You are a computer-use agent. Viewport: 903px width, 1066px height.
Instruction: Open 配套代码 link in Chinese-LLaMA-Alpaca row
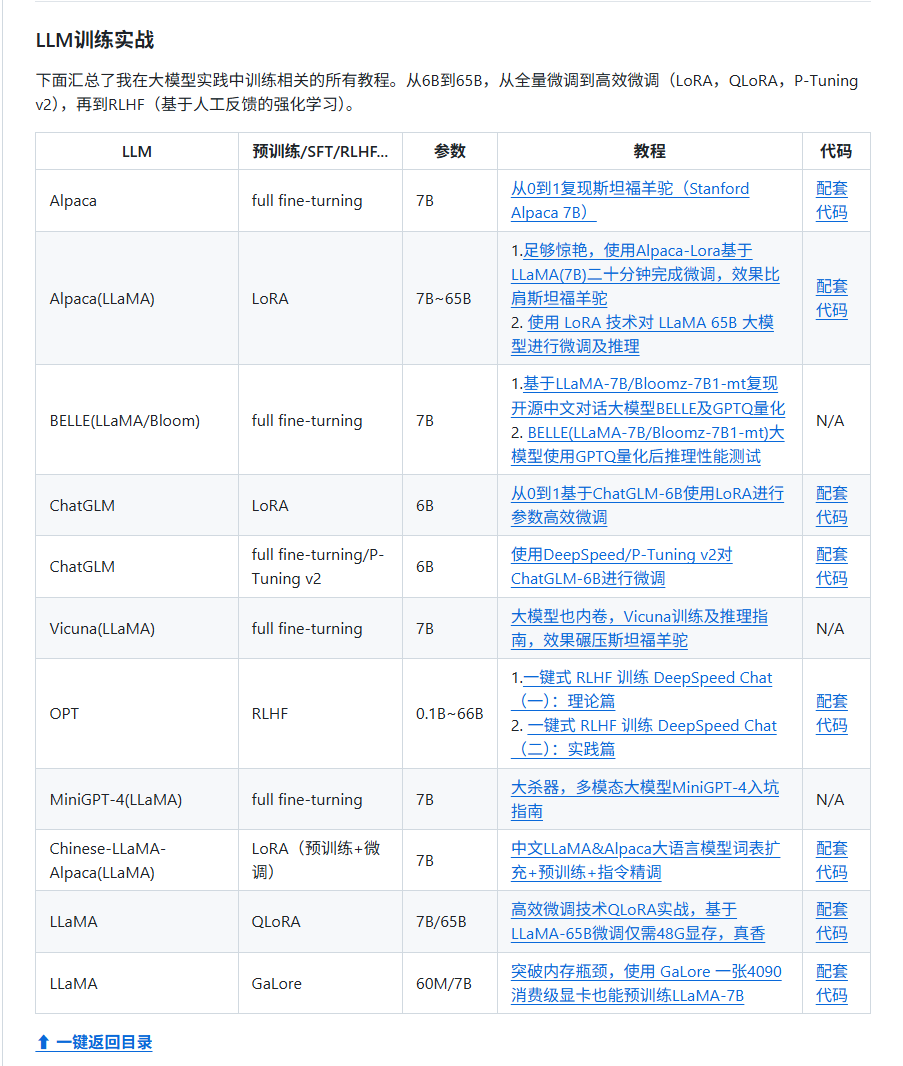832,860
